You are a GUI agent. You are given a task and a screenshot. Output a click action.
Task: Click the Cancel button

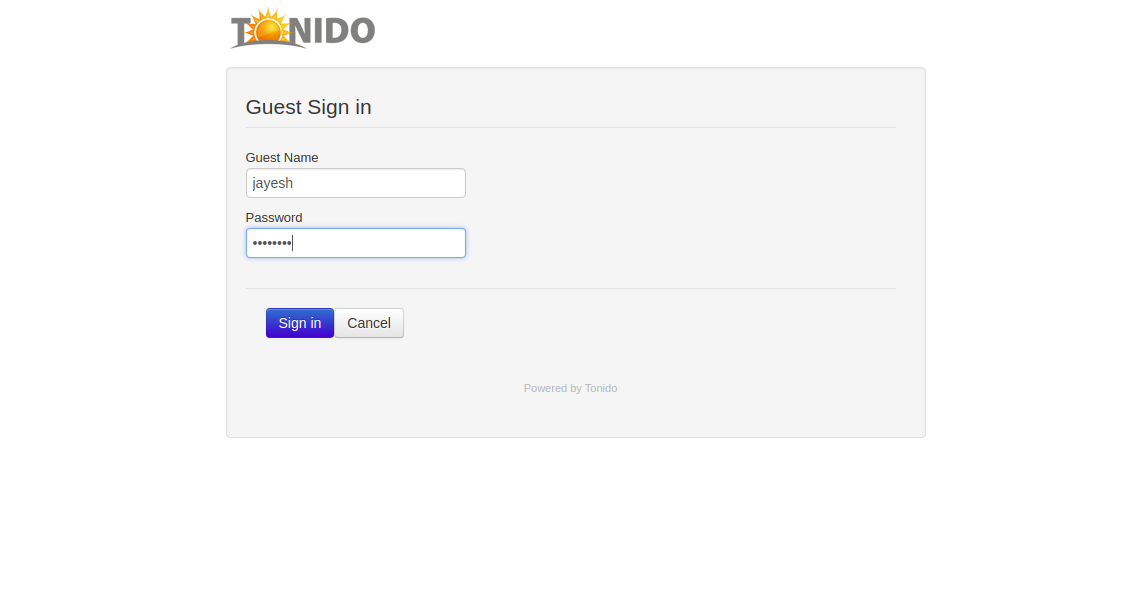tap(369, 323)
